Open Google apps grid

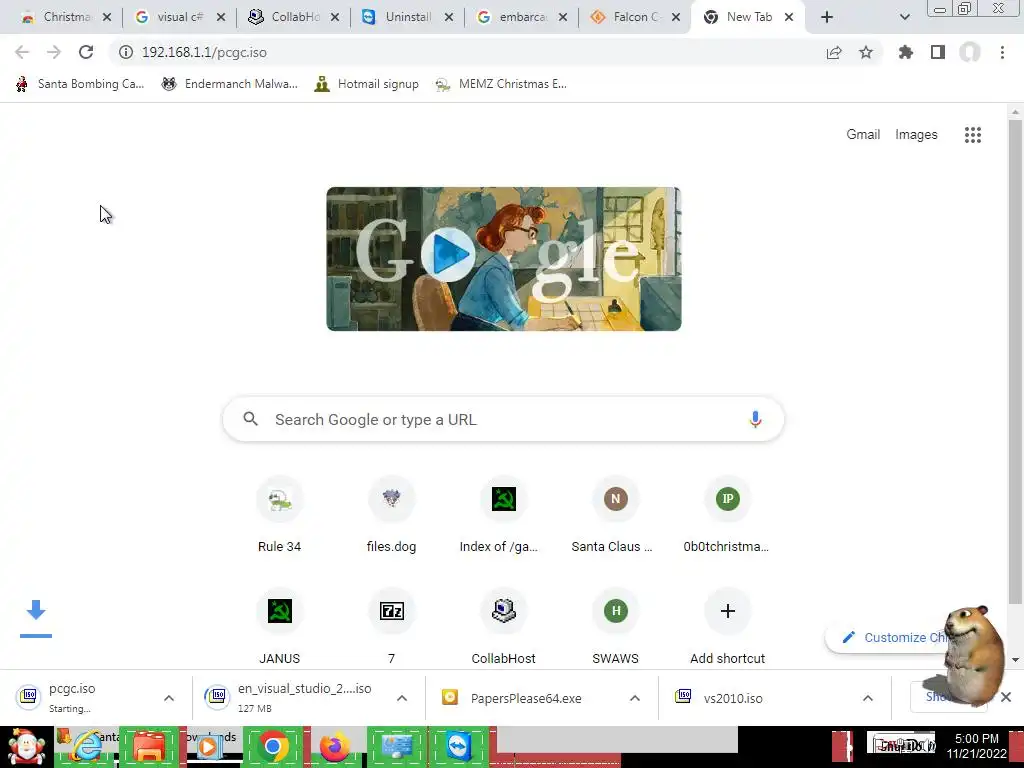pos(972,135)
